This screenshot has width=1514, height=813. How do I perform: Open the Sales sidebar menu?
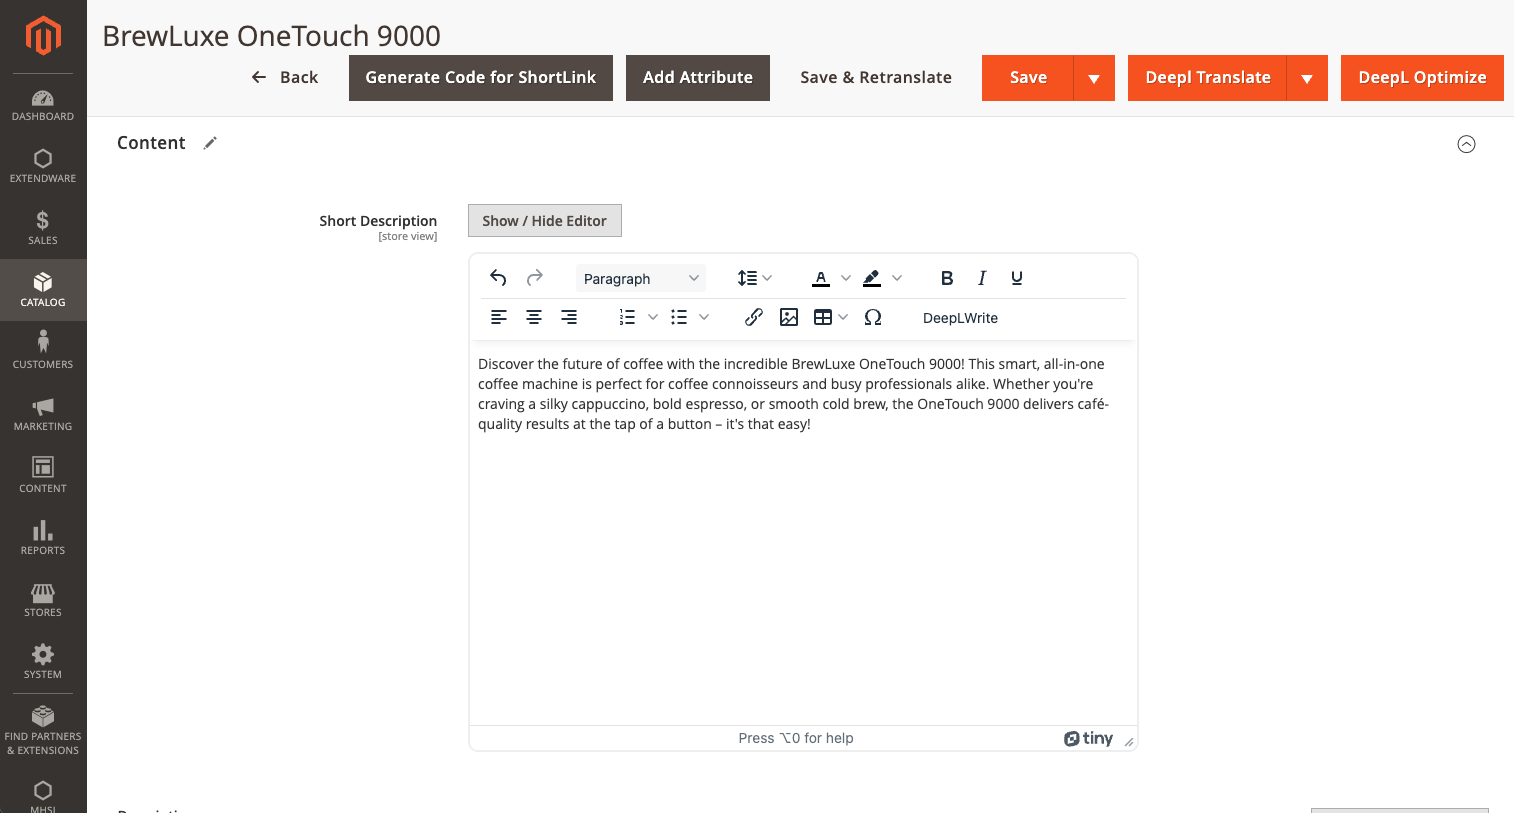point(43,228)
